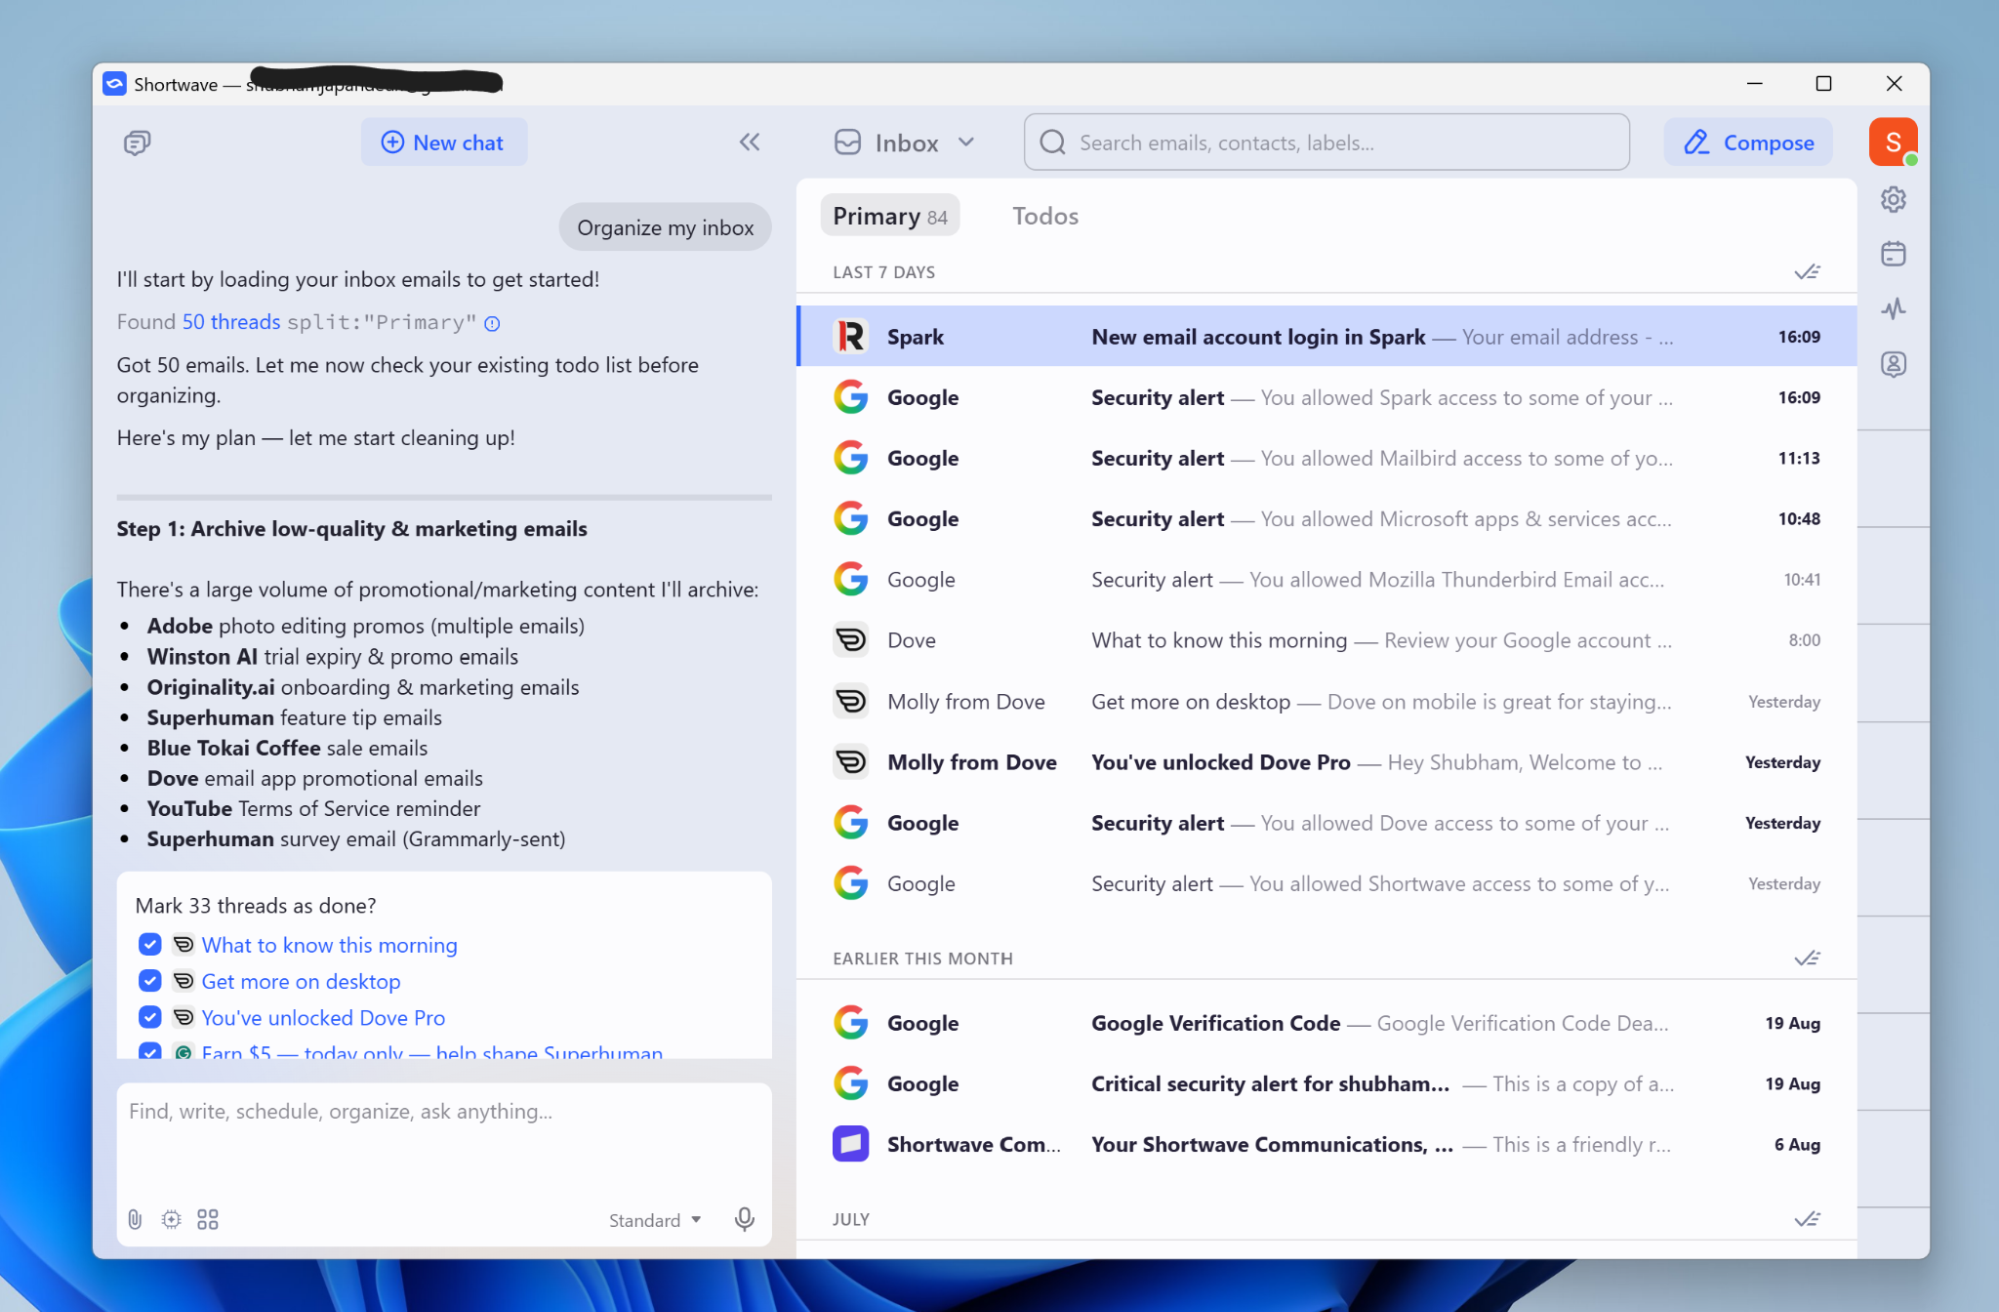This screenshot has width=1999, height=1312.
Task: Open Get more on desktop link
Action: 301,981
